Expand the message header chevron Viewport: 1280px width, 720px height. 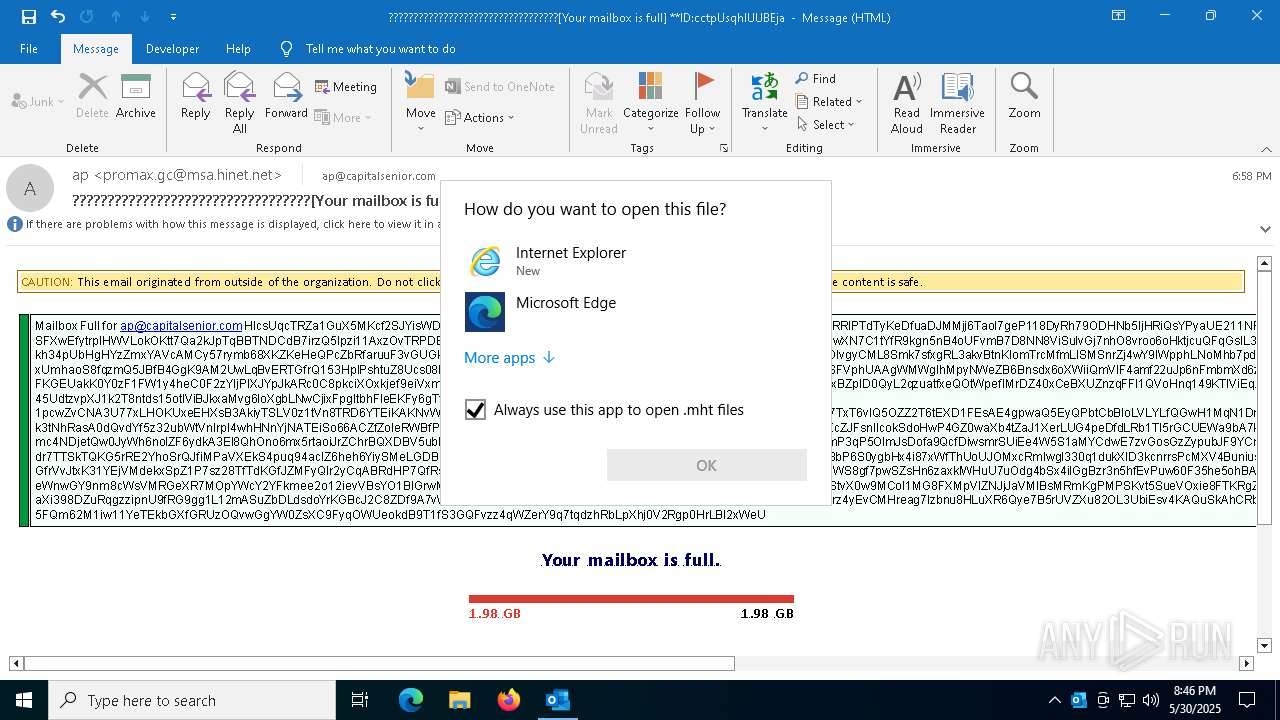pyautogui.click(x=1265, y=229)
